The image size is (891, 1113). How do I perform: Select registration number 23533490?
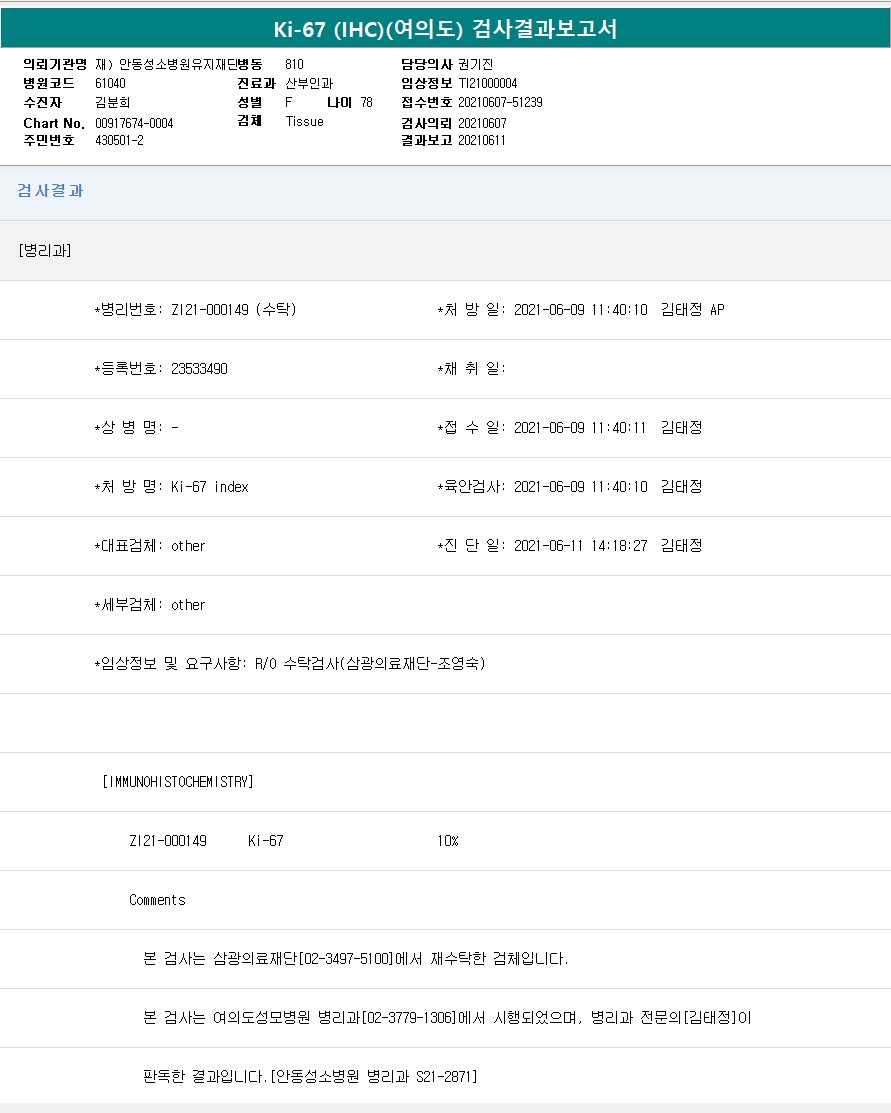pos(199,369)
